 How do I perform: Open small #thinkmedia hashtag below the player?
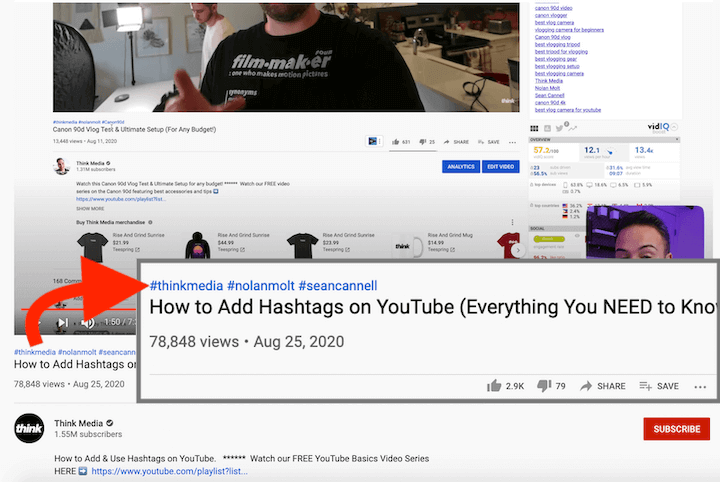[35, 352]
